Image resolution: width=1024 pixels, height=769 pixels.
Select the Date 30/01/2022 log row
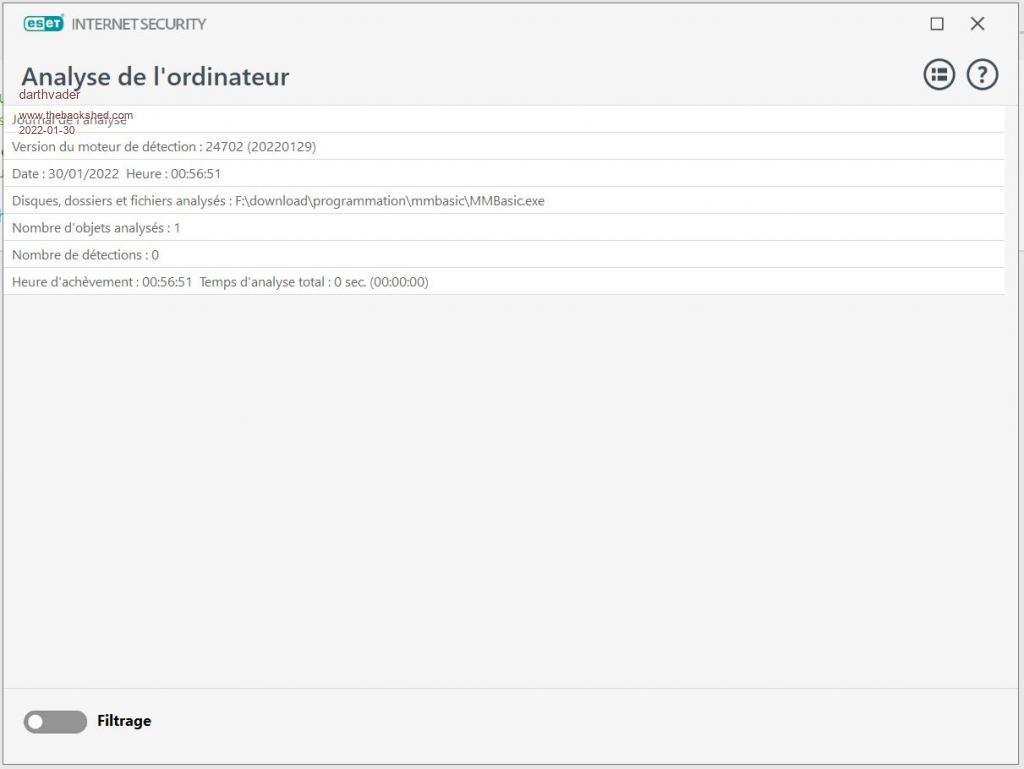coord(116,174)
